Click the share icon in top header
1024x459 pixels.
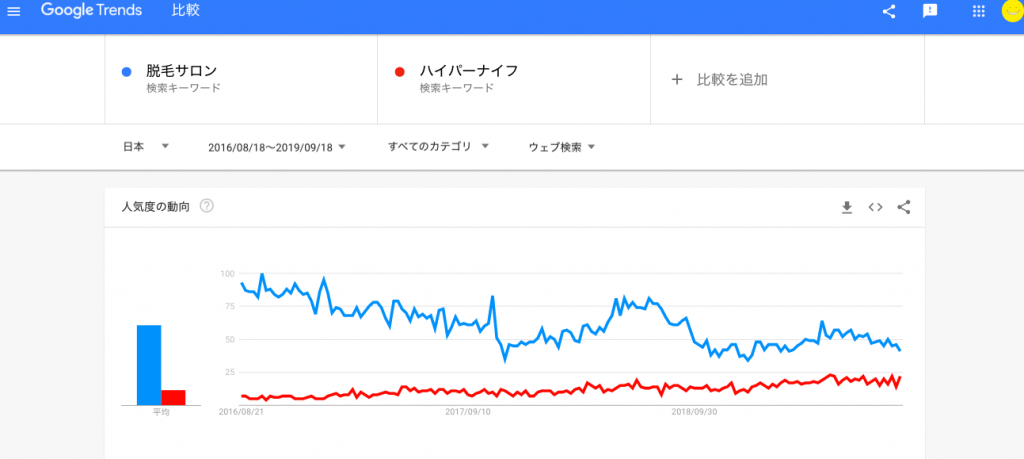[888, 12]
